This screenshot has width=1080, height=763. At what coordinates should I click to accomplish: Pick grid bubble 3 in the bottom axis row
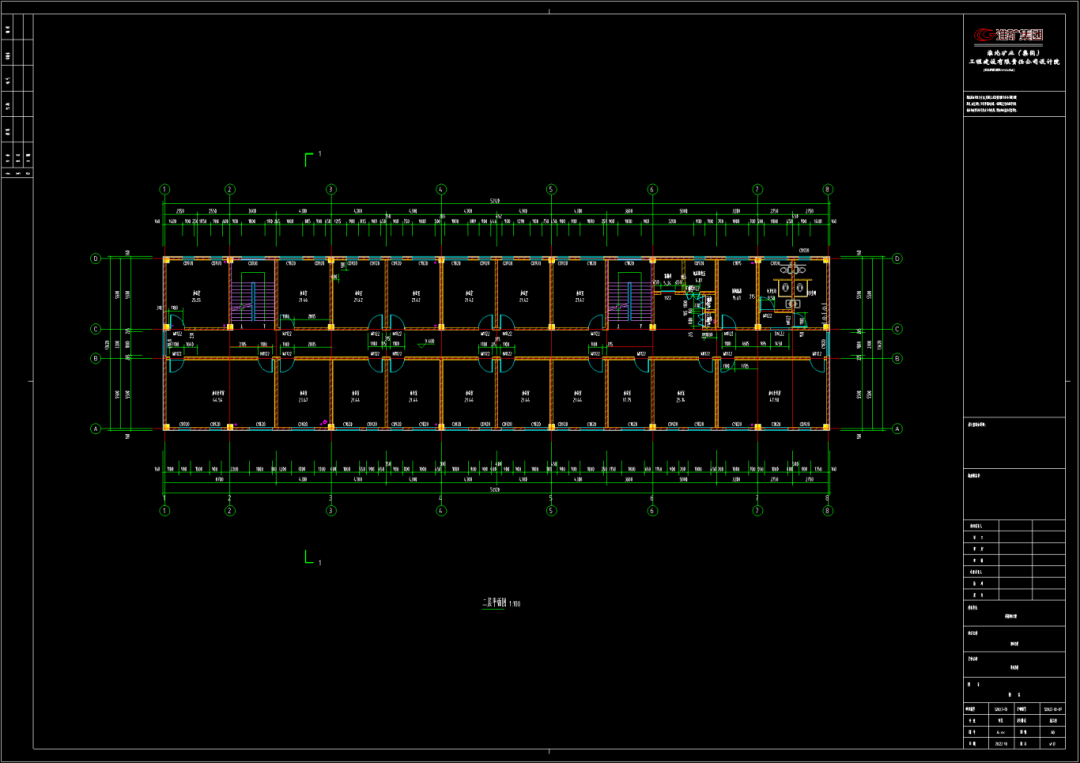[x=331, y=511]
